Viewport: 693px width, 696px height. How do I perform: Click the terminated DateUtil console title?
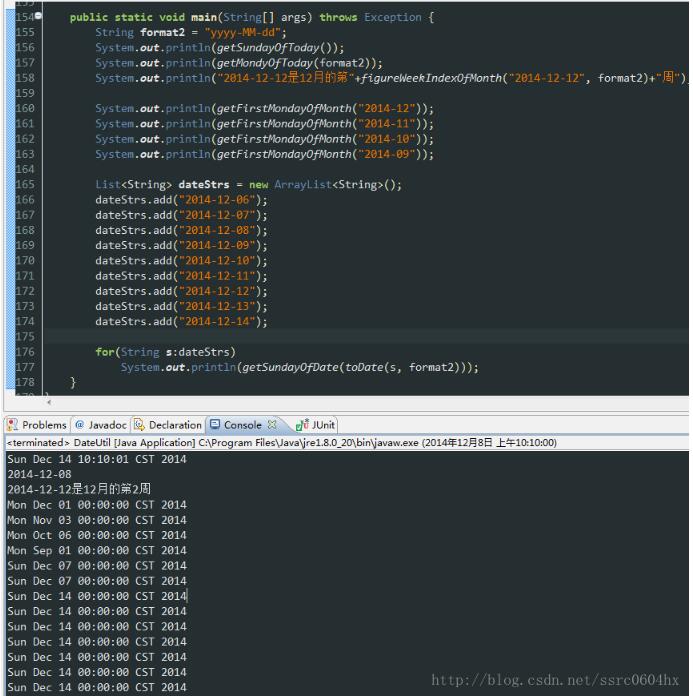281,443
